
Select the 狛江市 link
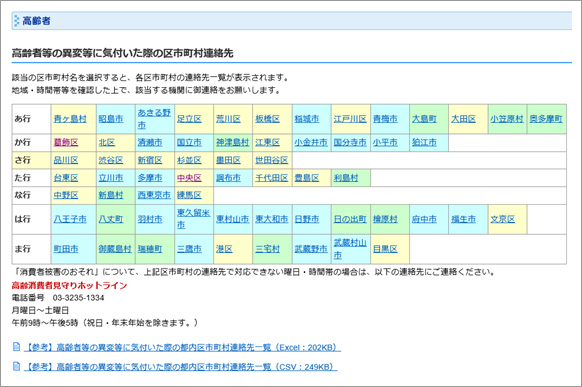point(424,142)
